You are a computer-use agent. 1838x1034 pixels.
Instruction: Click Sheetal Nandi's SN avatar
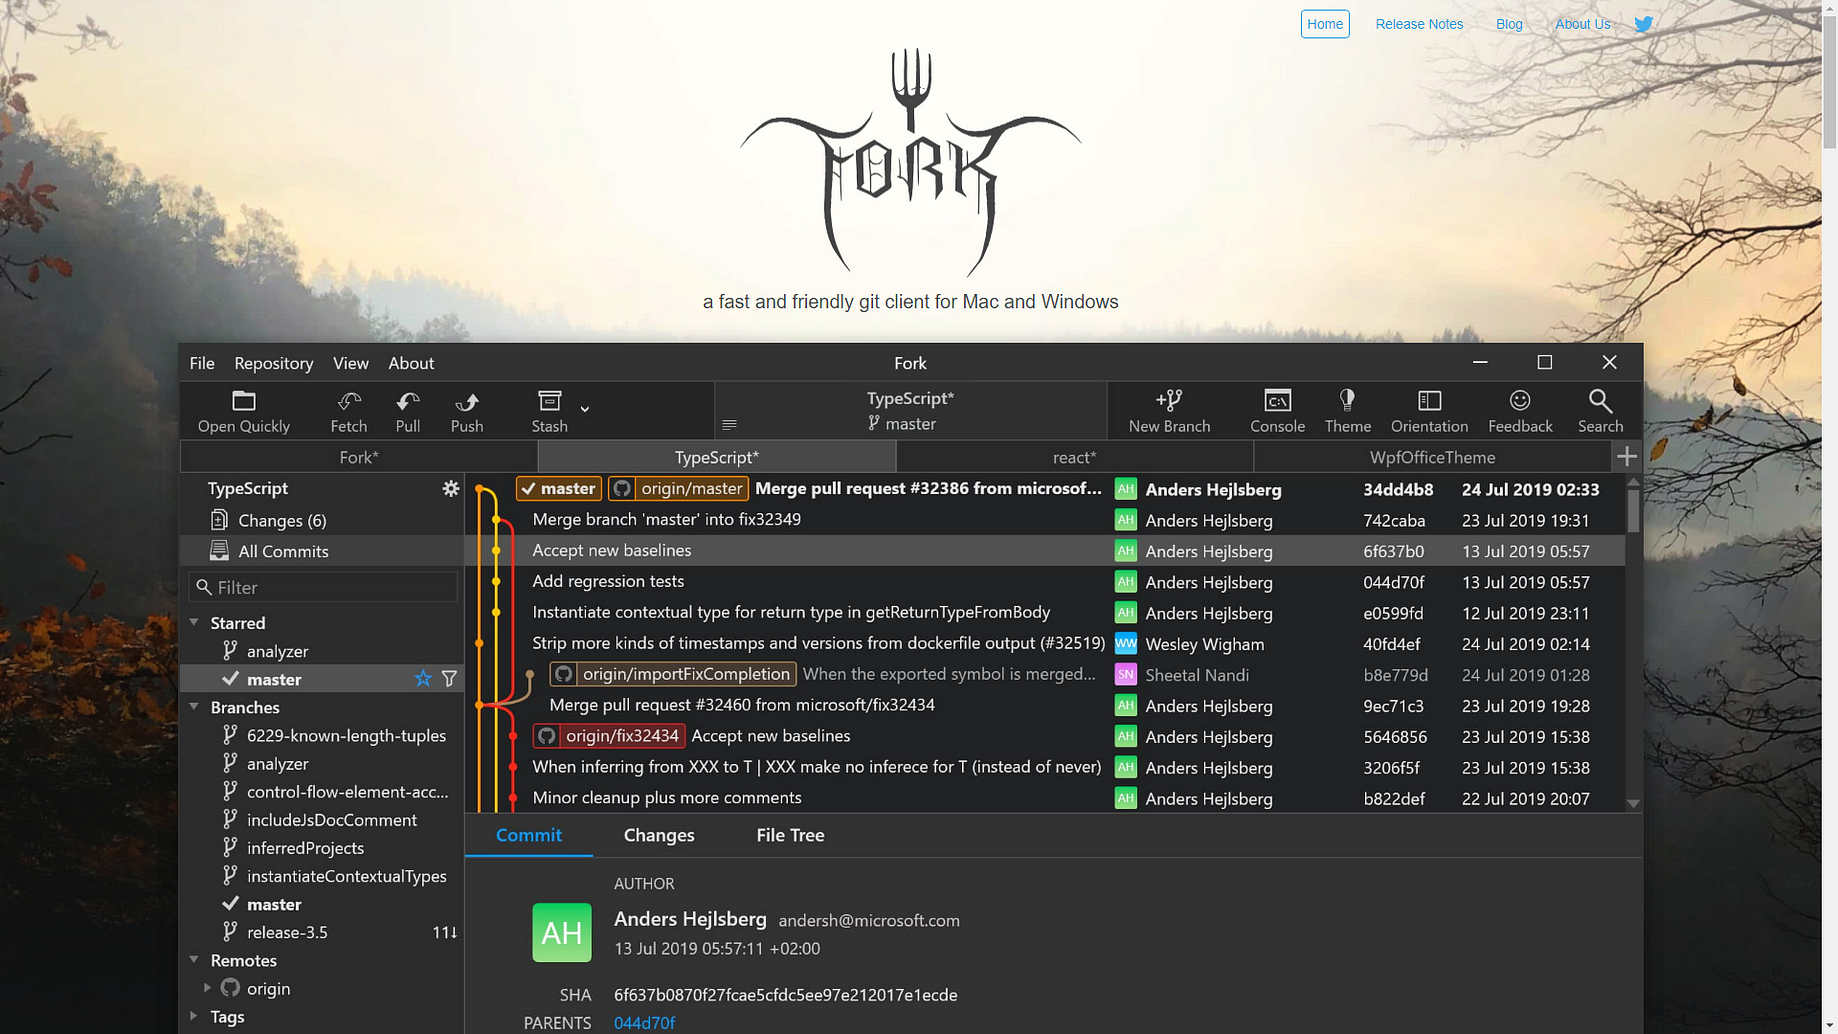coord(1126,674)
